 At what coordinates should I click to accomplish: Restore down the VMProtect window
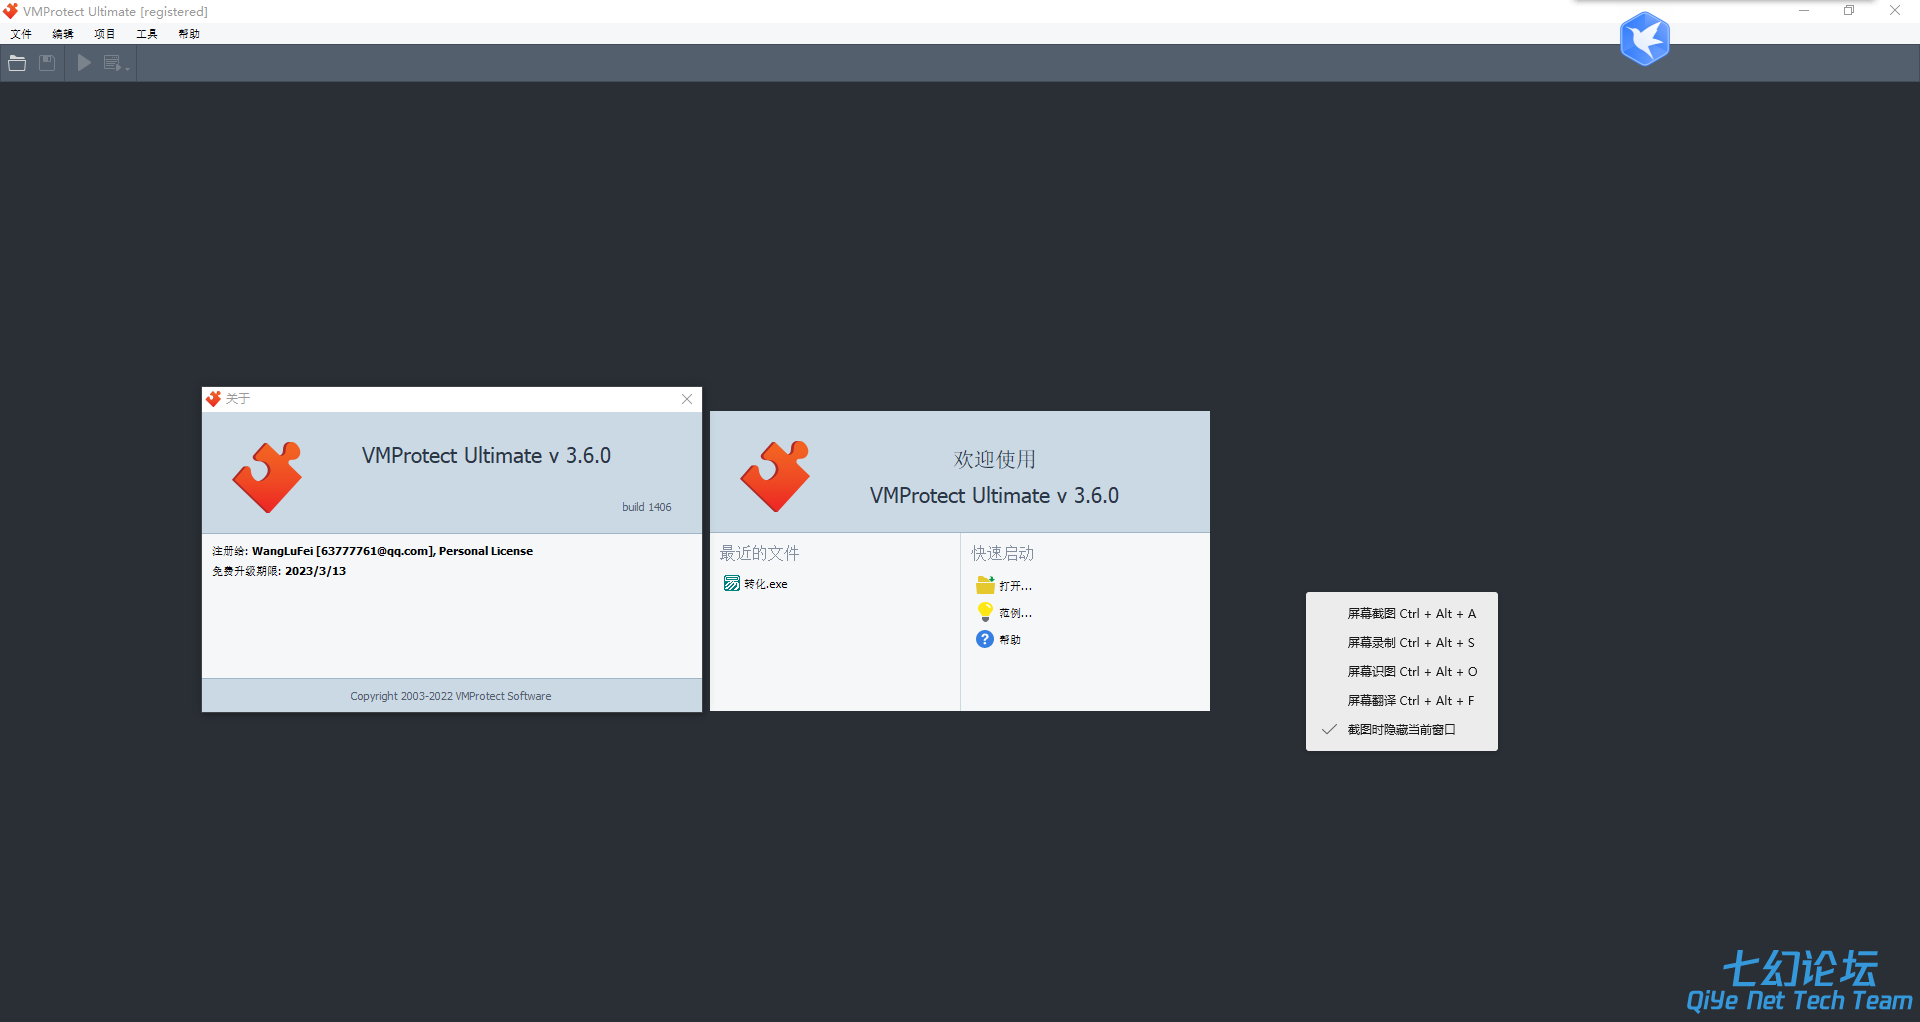point(1849,11)
